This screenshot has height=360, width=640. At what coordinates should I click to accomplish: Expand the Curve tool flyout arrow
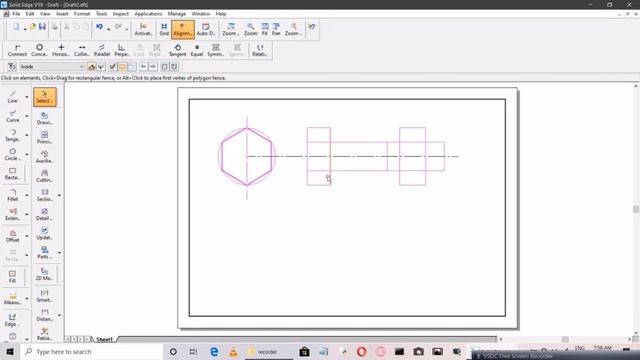(x=27, y=116)
